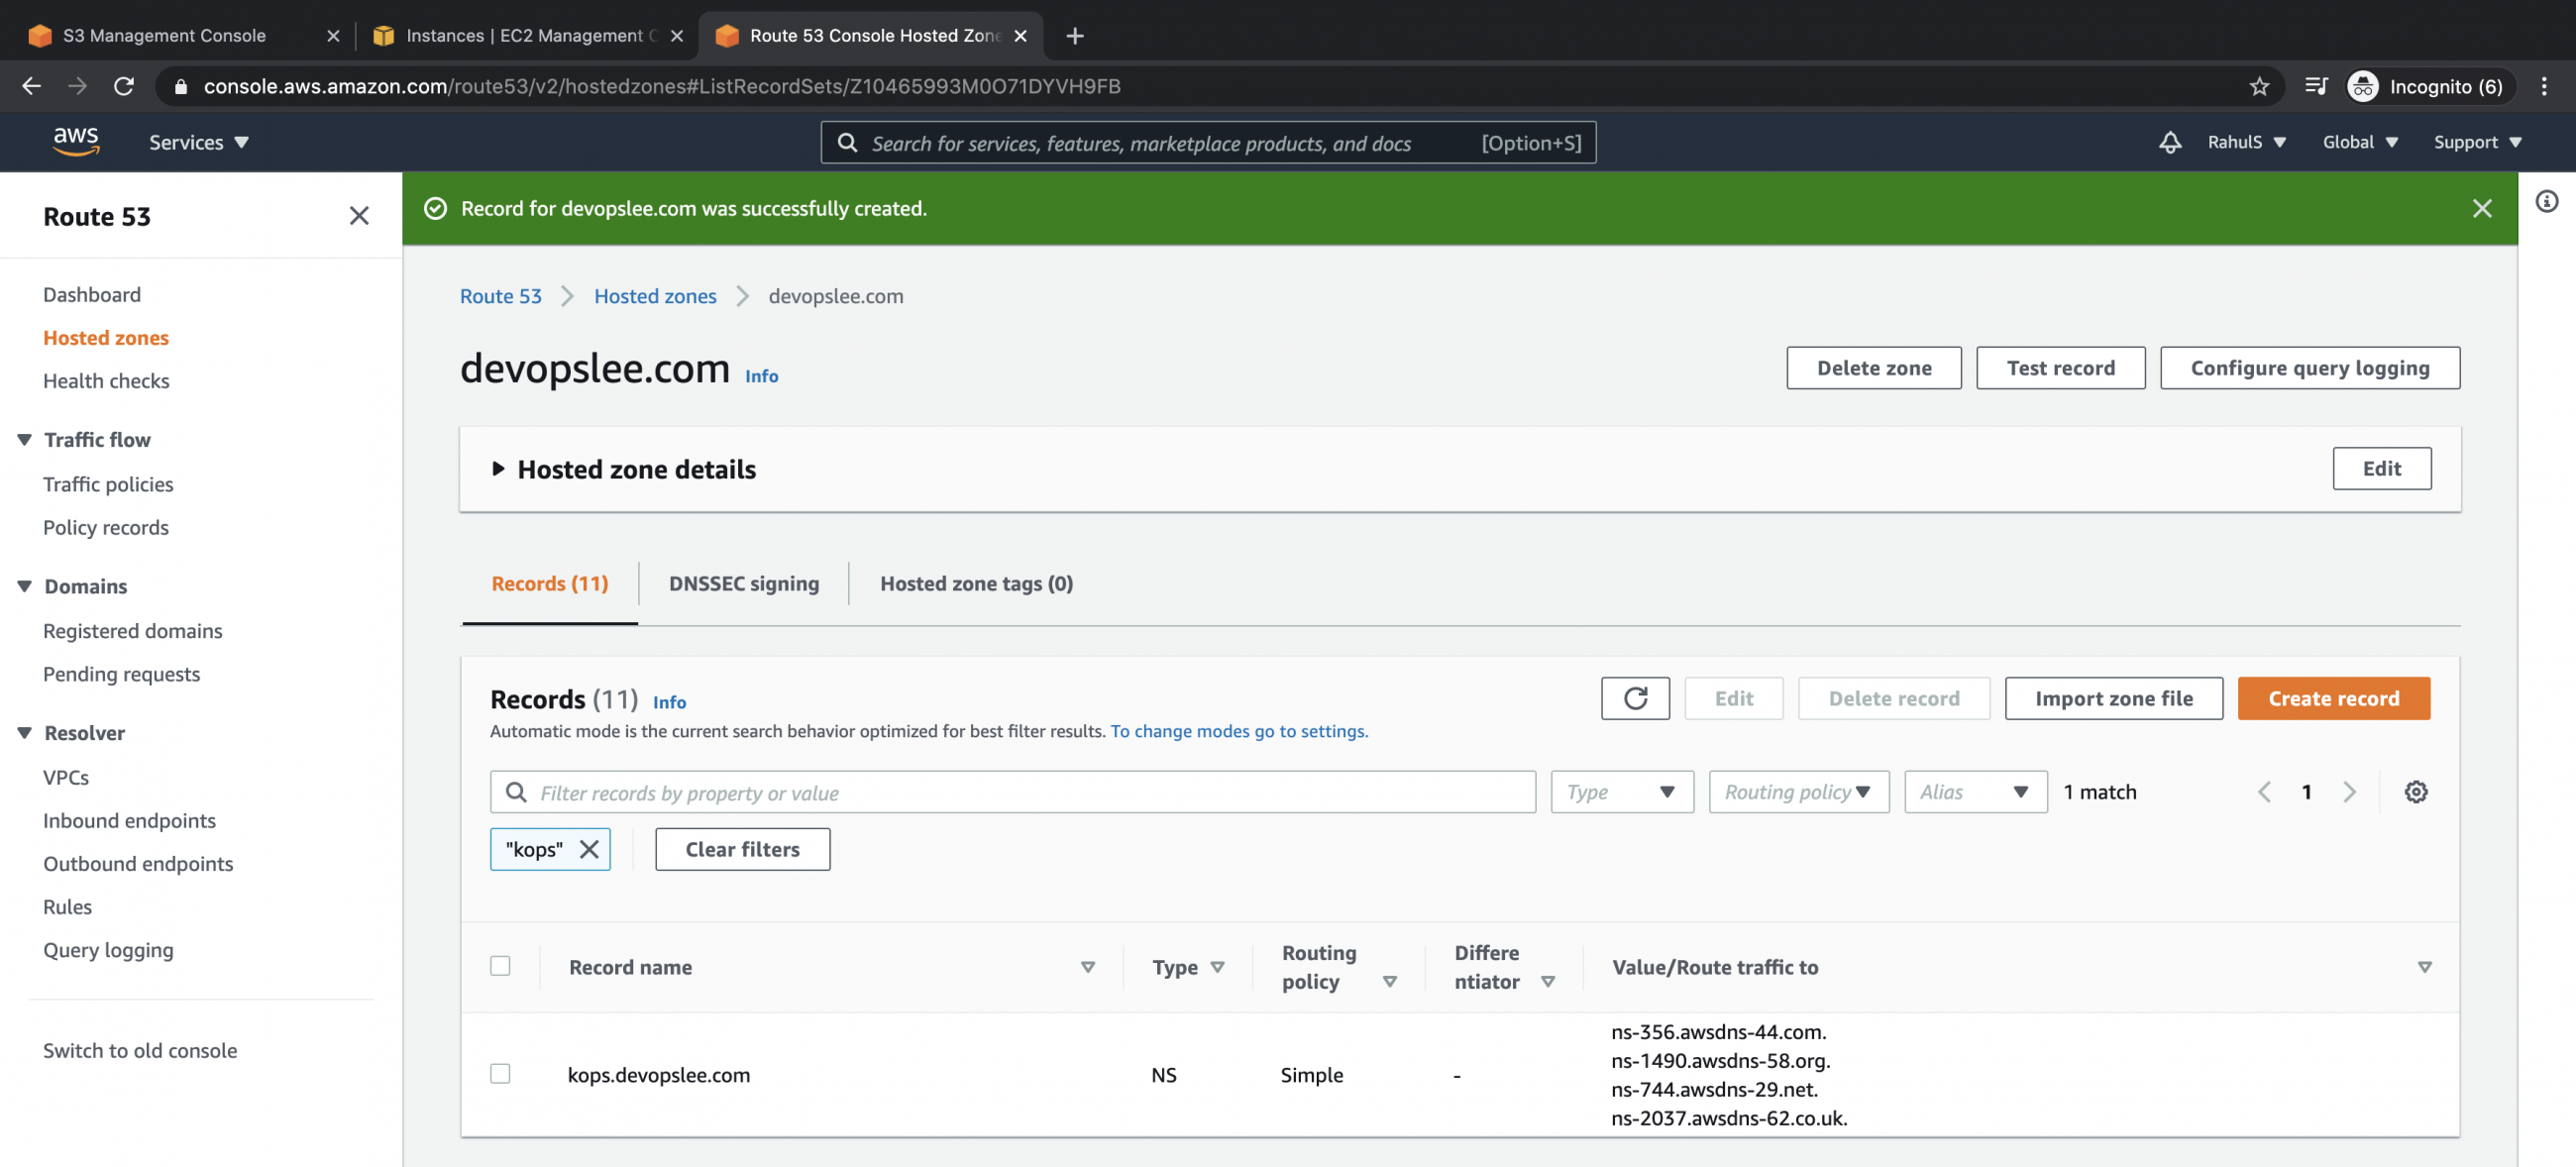
Task: Toggle the select-all checkbox in records header
Action: click(500, 965)
